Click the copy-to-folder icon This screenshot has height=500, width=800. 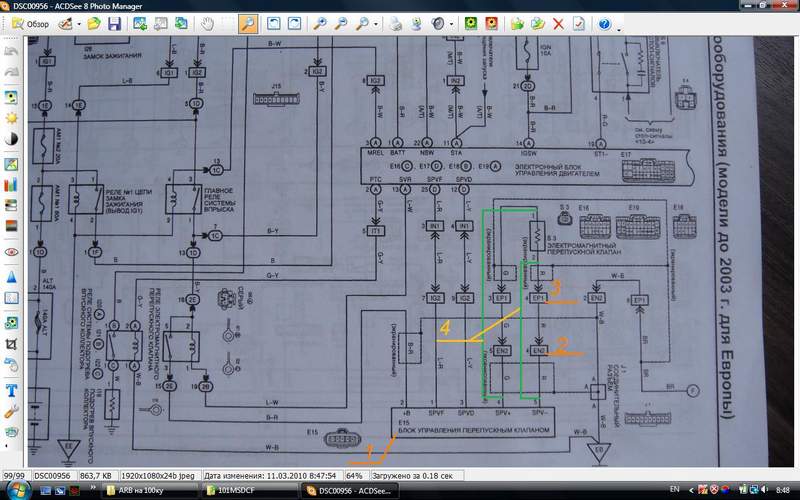point(517,24)
